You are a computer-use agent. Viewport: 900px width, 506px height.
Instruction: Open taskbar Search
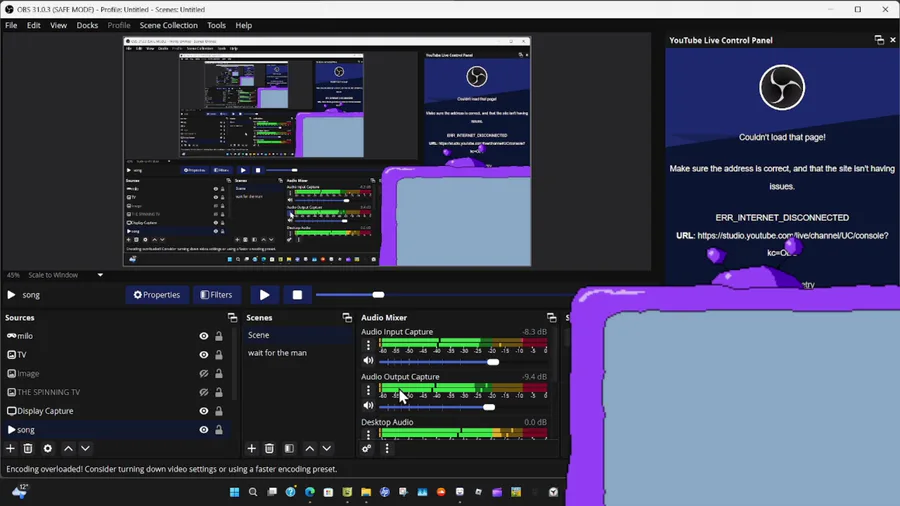(253, 492)
